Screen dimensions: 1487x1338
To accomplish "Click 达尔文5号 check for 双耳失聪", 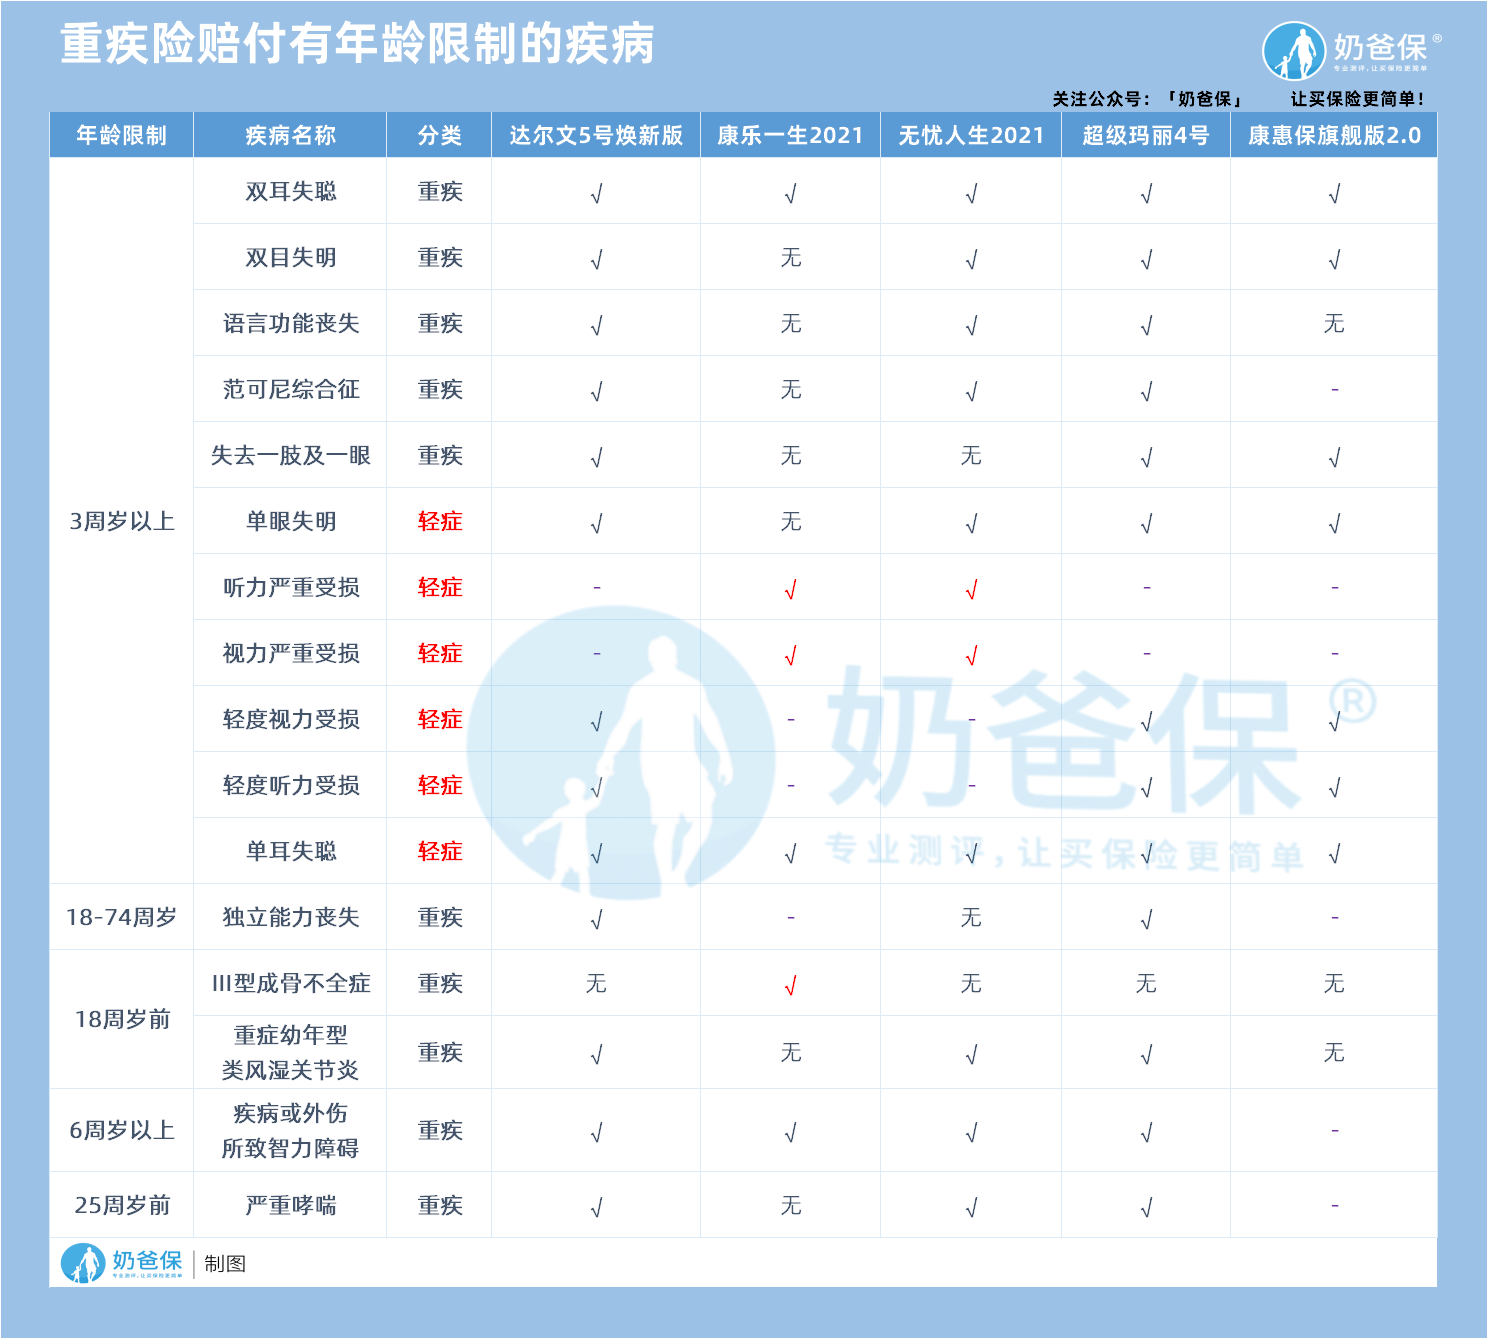I will click(x=597, y=194).
